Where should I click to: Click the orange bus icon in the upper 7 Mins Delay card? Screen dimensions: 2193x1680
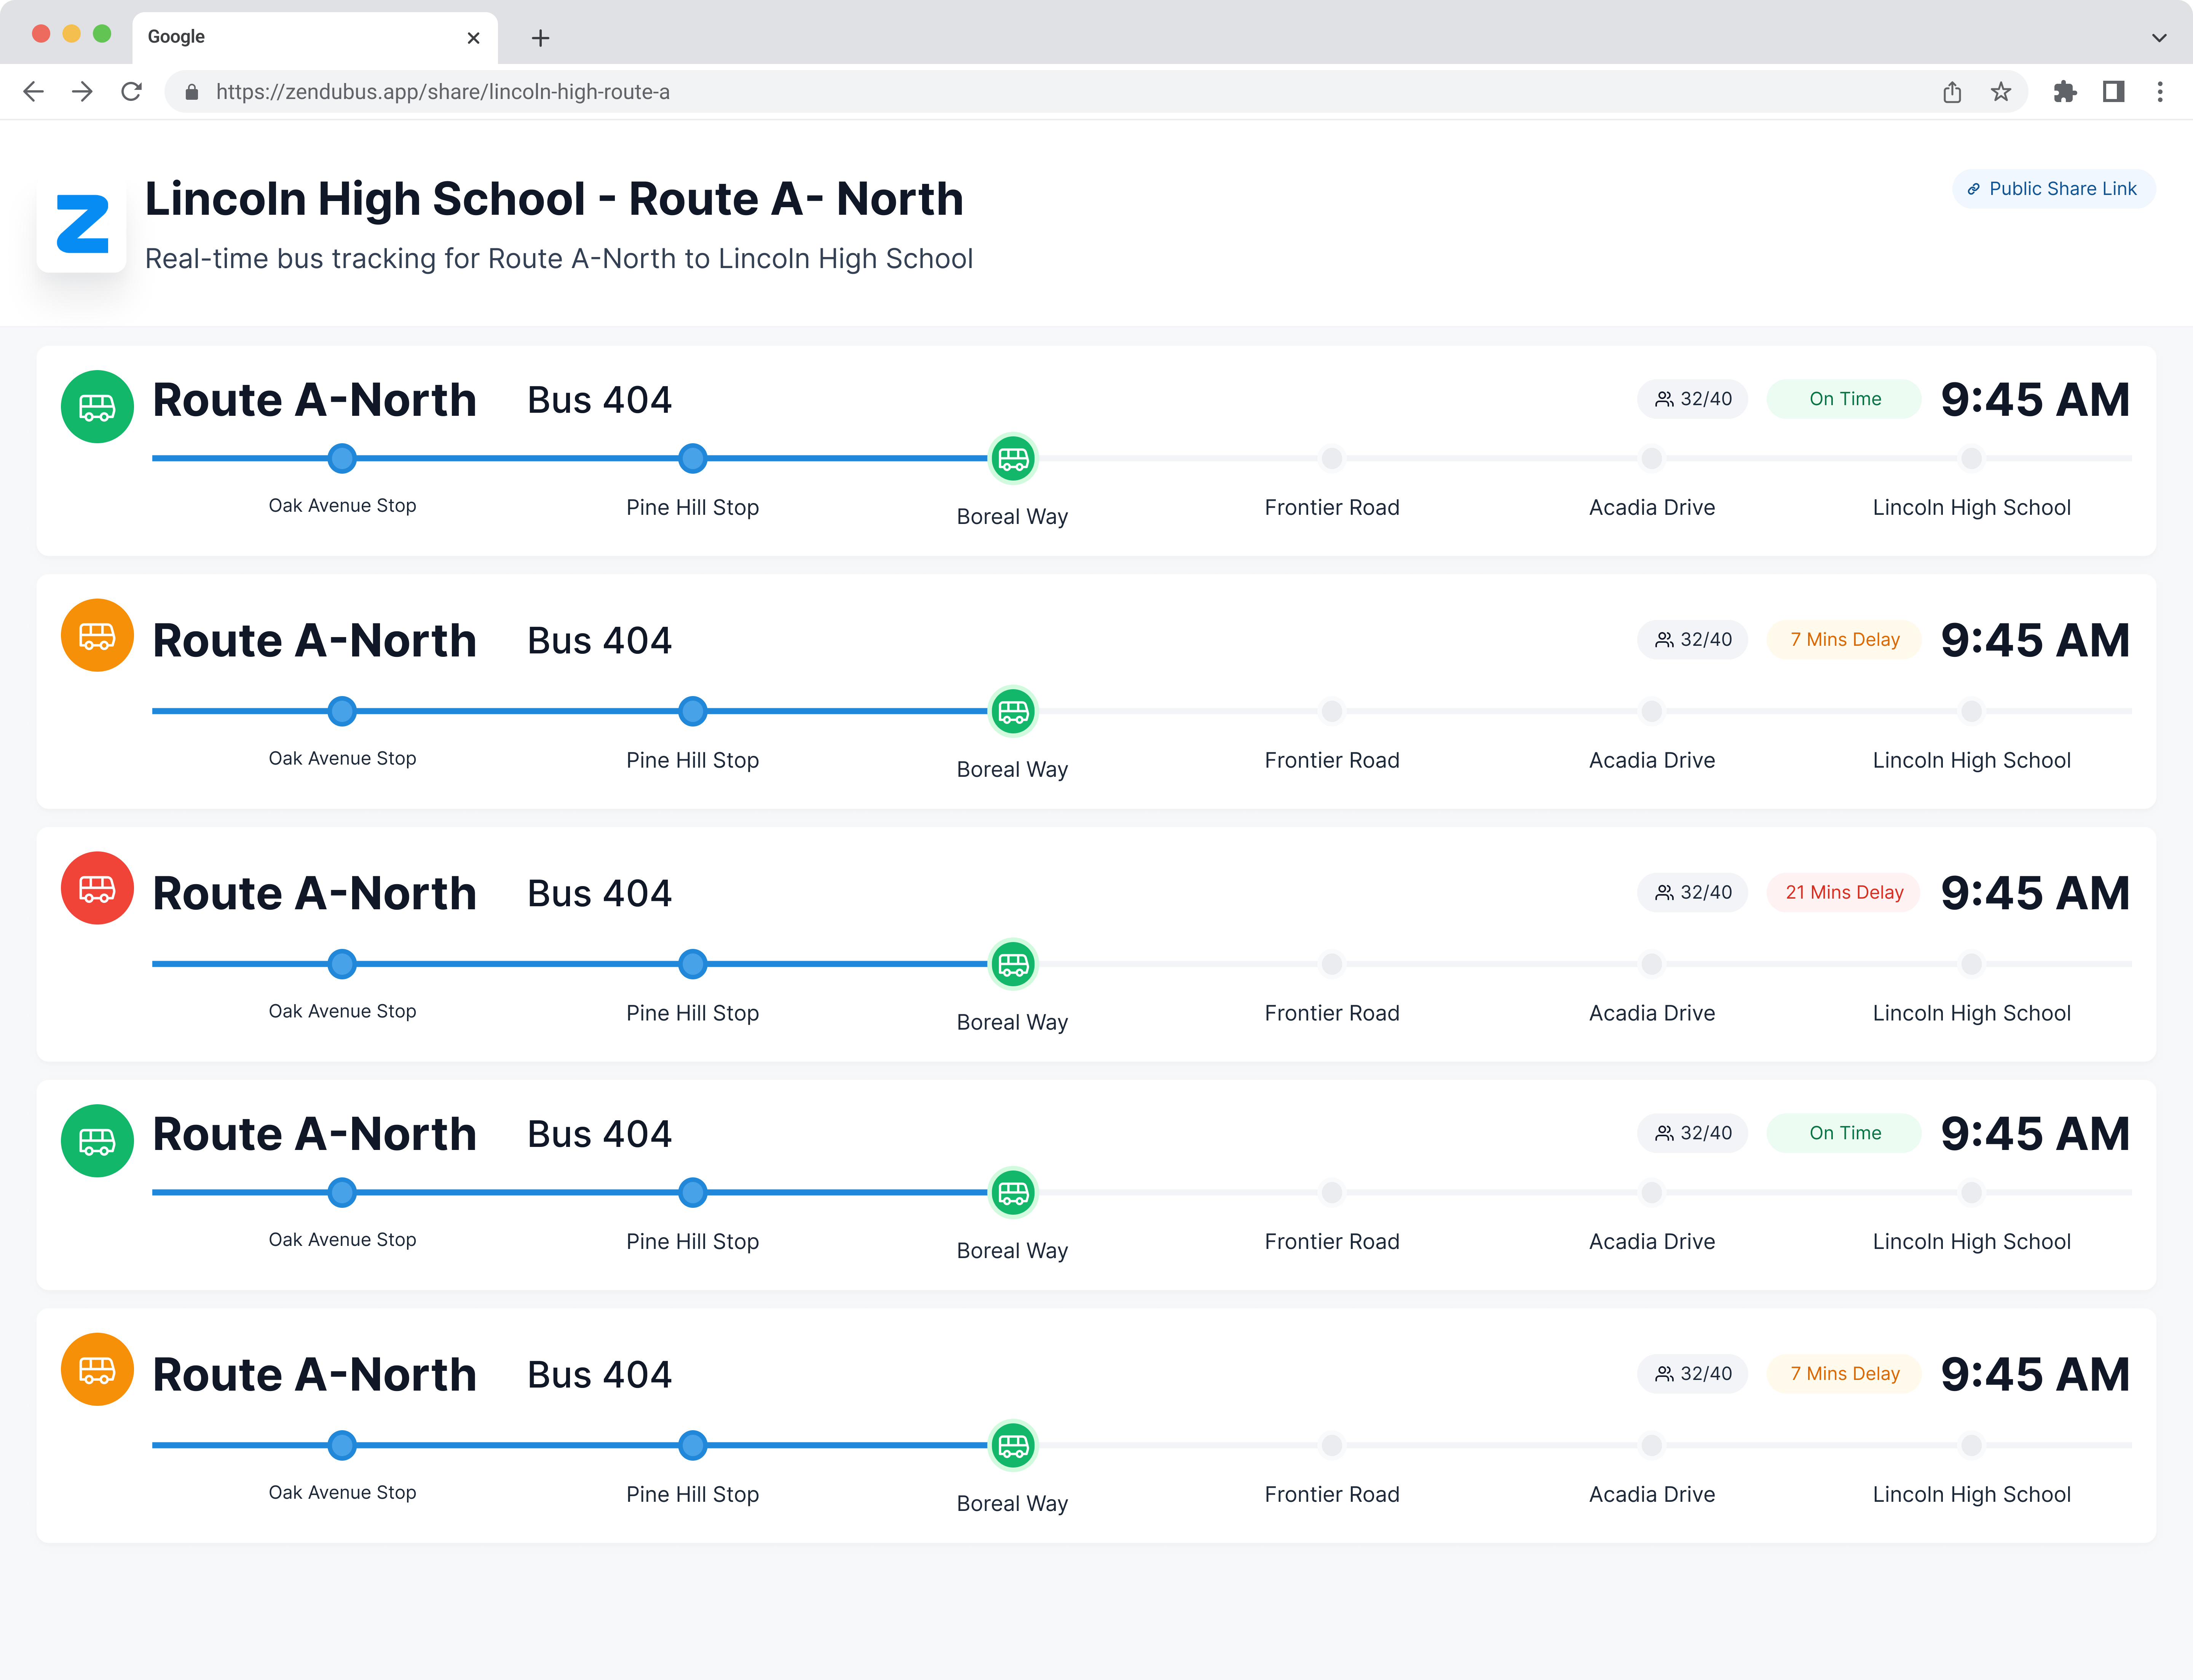click(97, 635)
